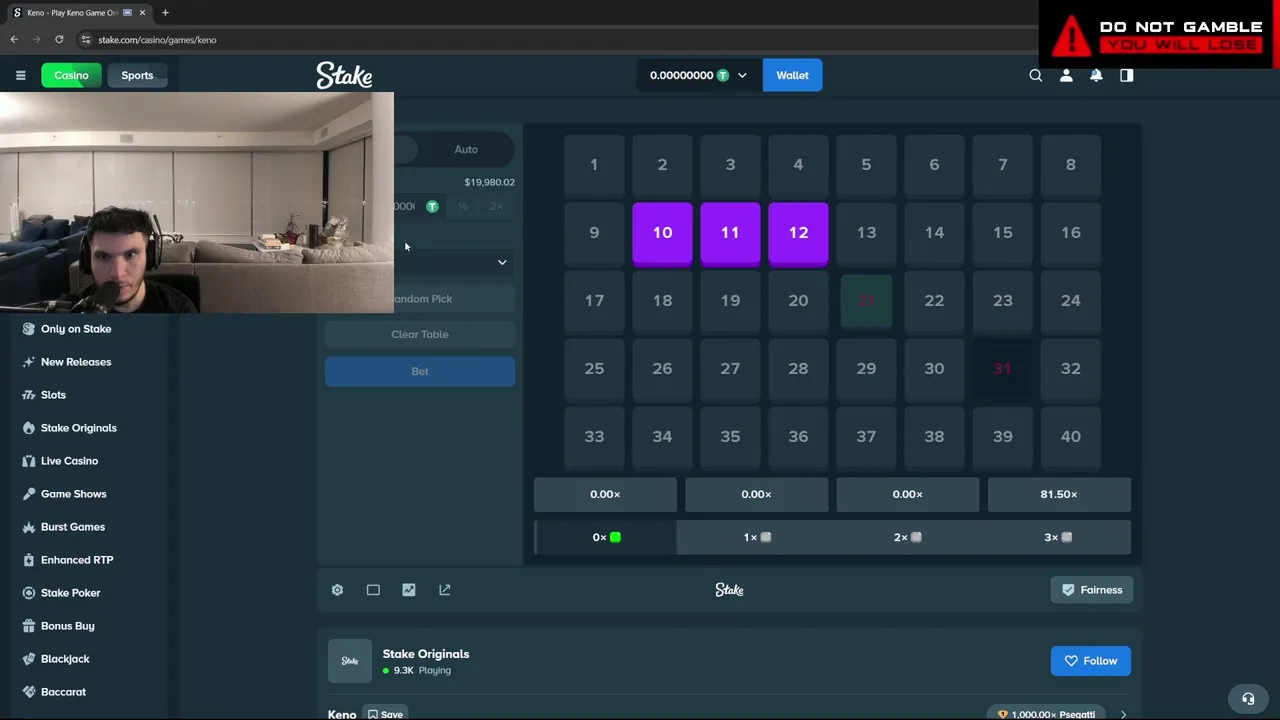Deselect Keno tile 10
Viewport: 1280px width, 720px height.
coord(662,233)
